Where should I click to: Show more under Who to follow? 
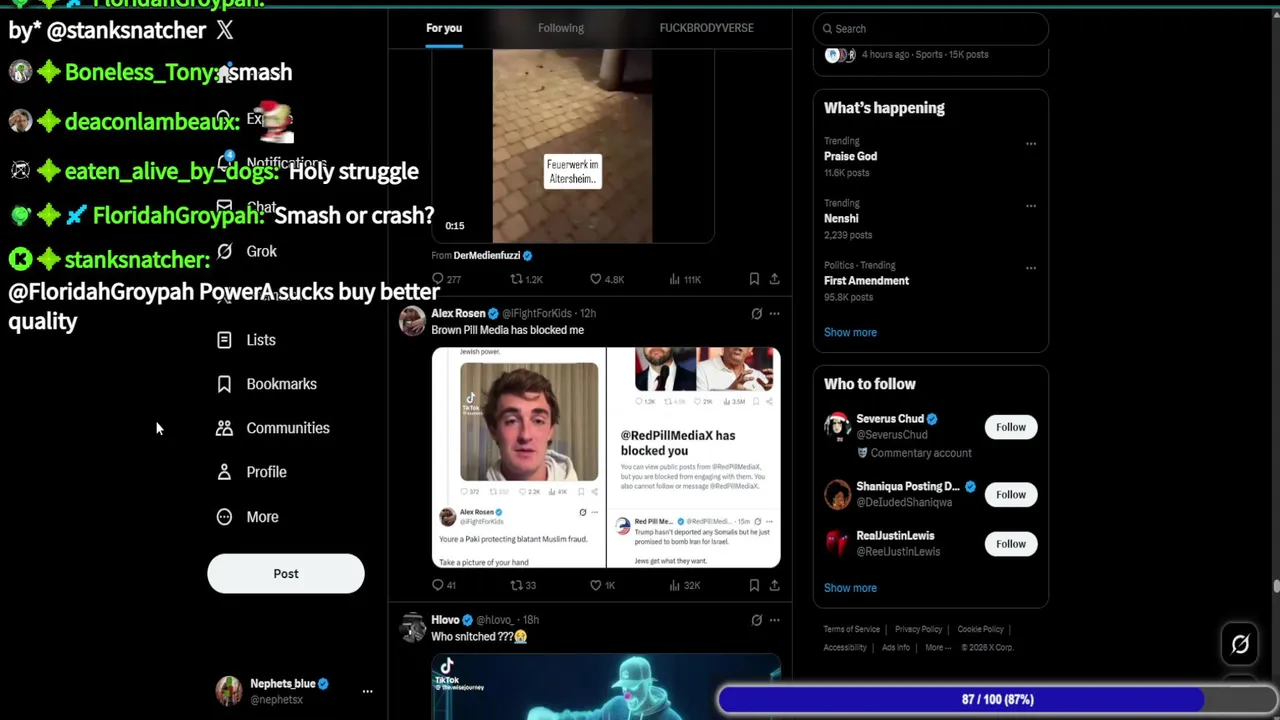pos(850,588)
